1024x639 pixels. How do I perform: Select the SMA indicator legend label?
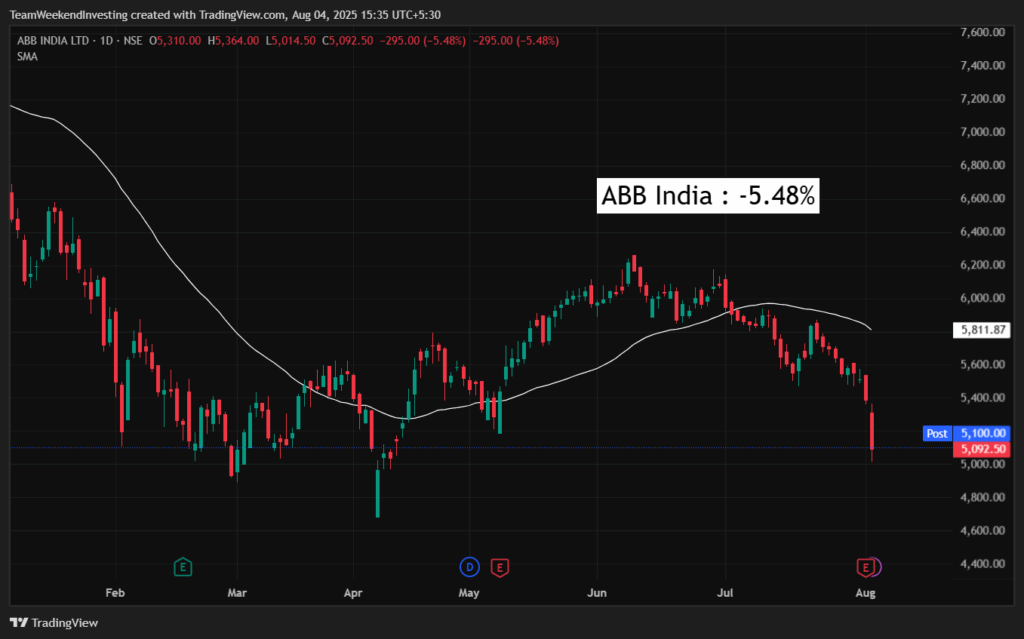coord(27,57)
